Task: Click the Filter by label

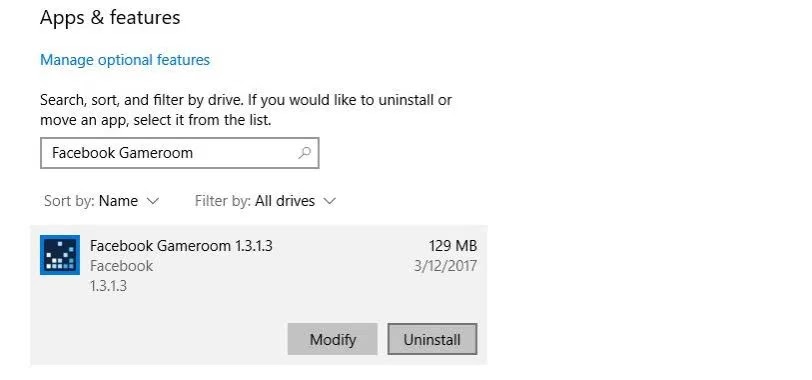Action: pyautogui.click(x=223, y=201)
